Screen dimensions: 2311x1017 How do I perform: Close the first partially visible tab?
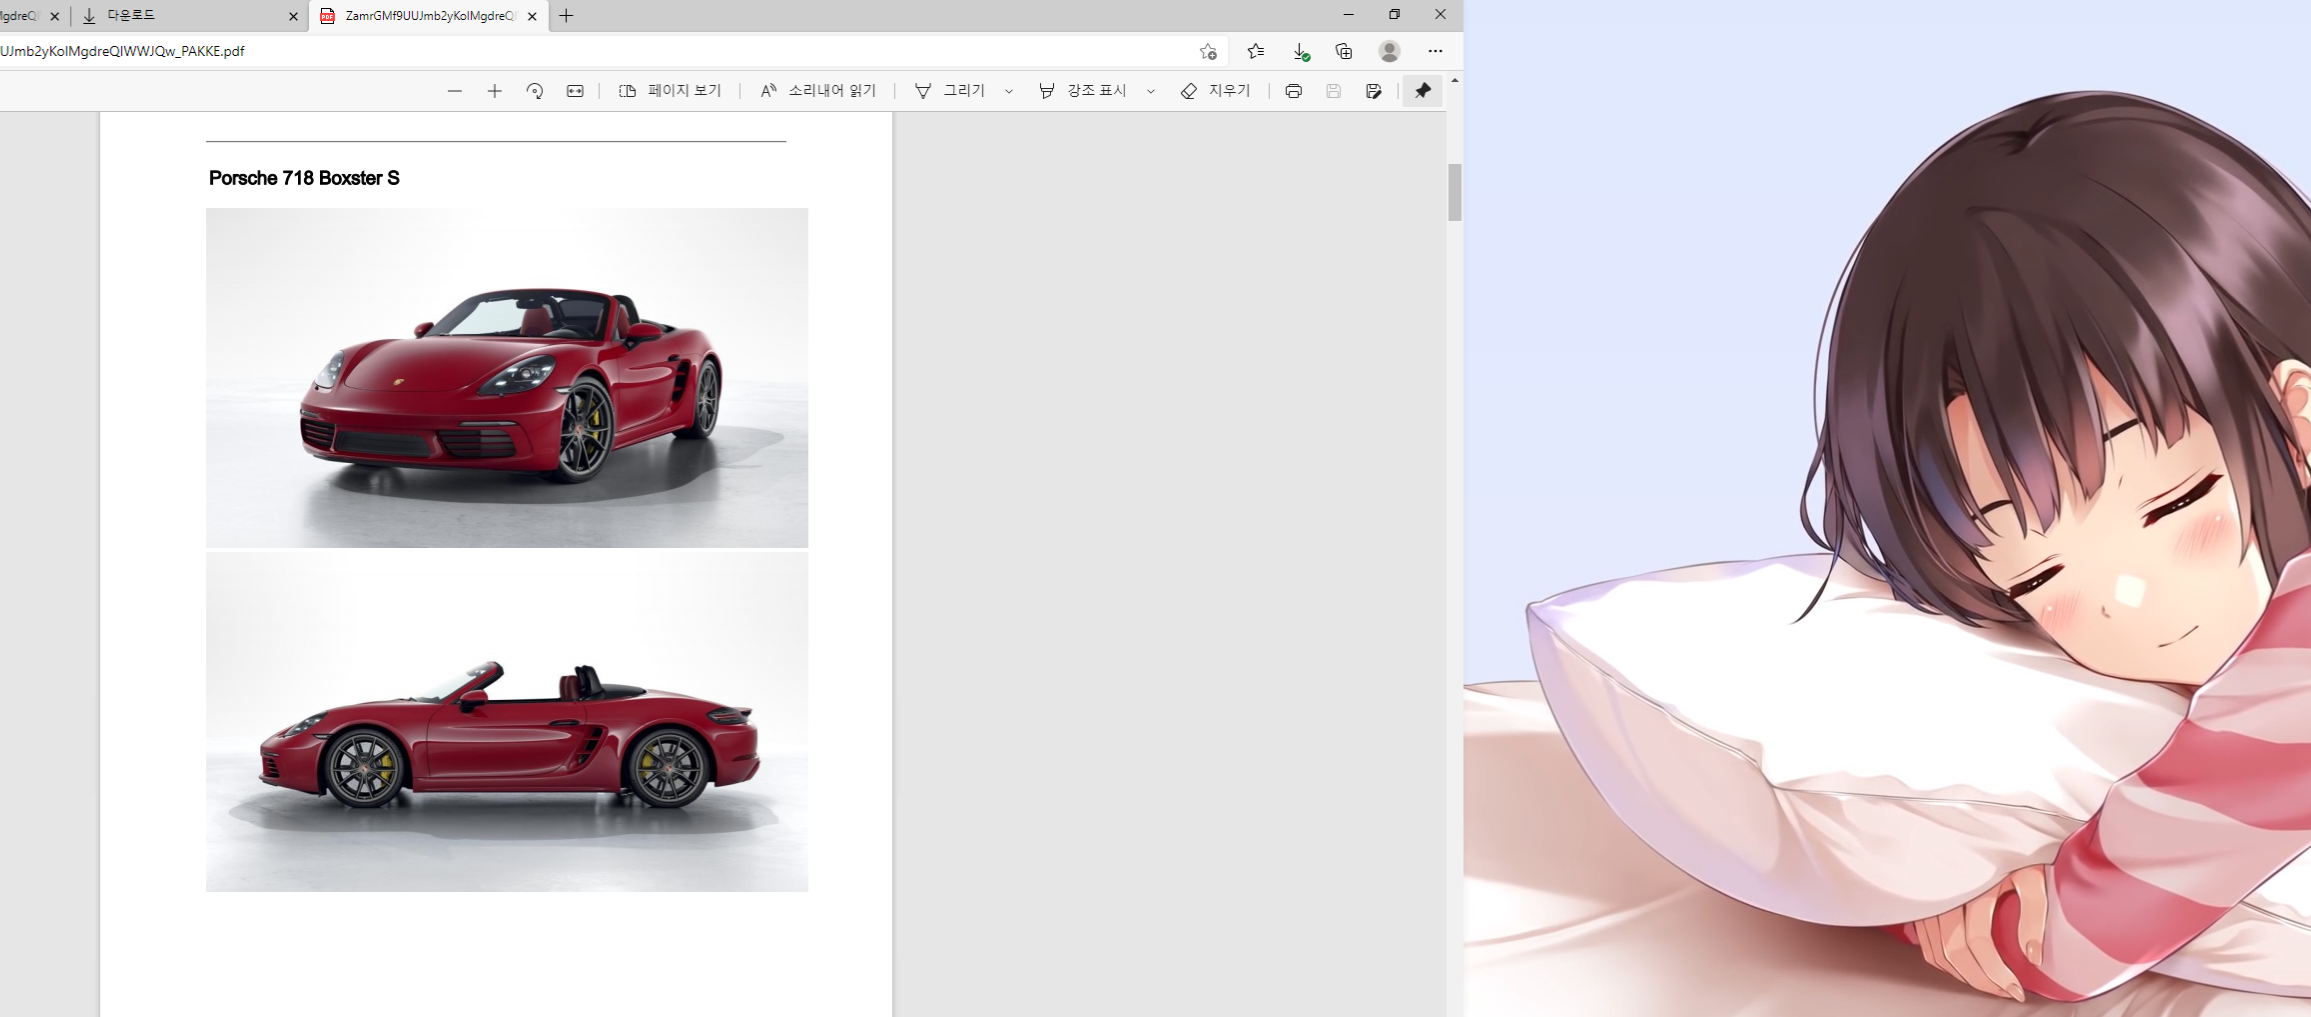pos(55,16)
